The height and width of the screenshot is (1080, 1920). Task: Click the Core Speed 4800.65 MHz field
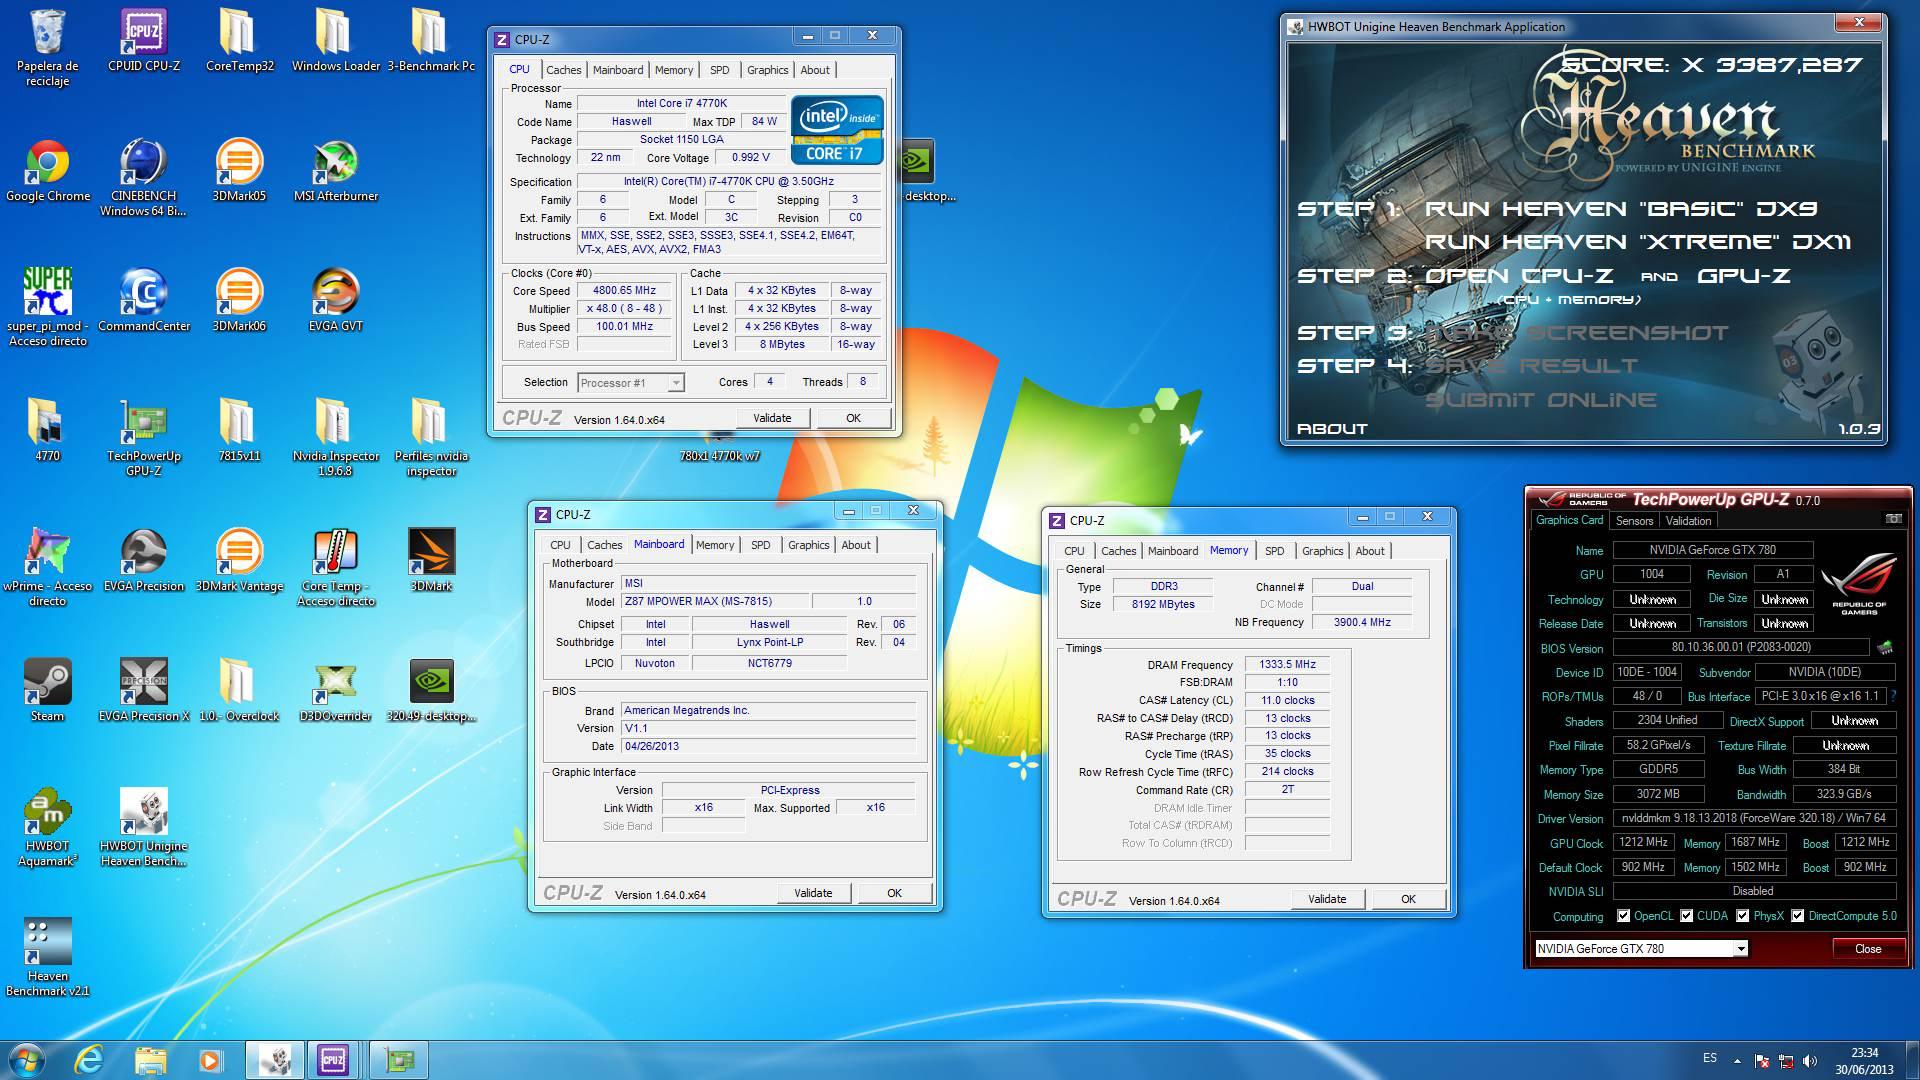(624, 291)
